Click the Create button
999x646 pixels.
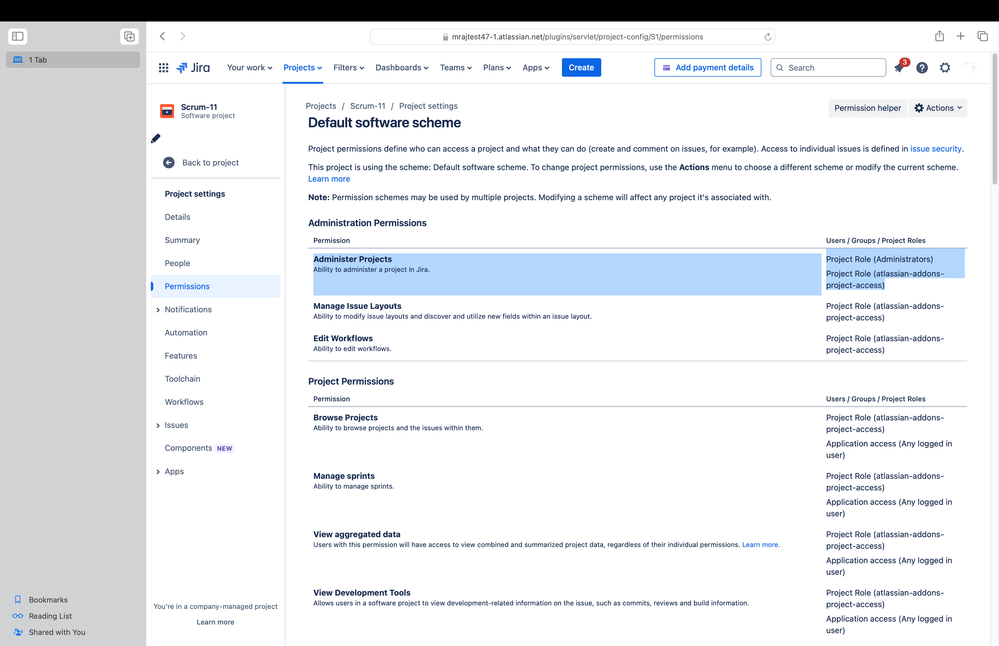click(x=581, y=68)
